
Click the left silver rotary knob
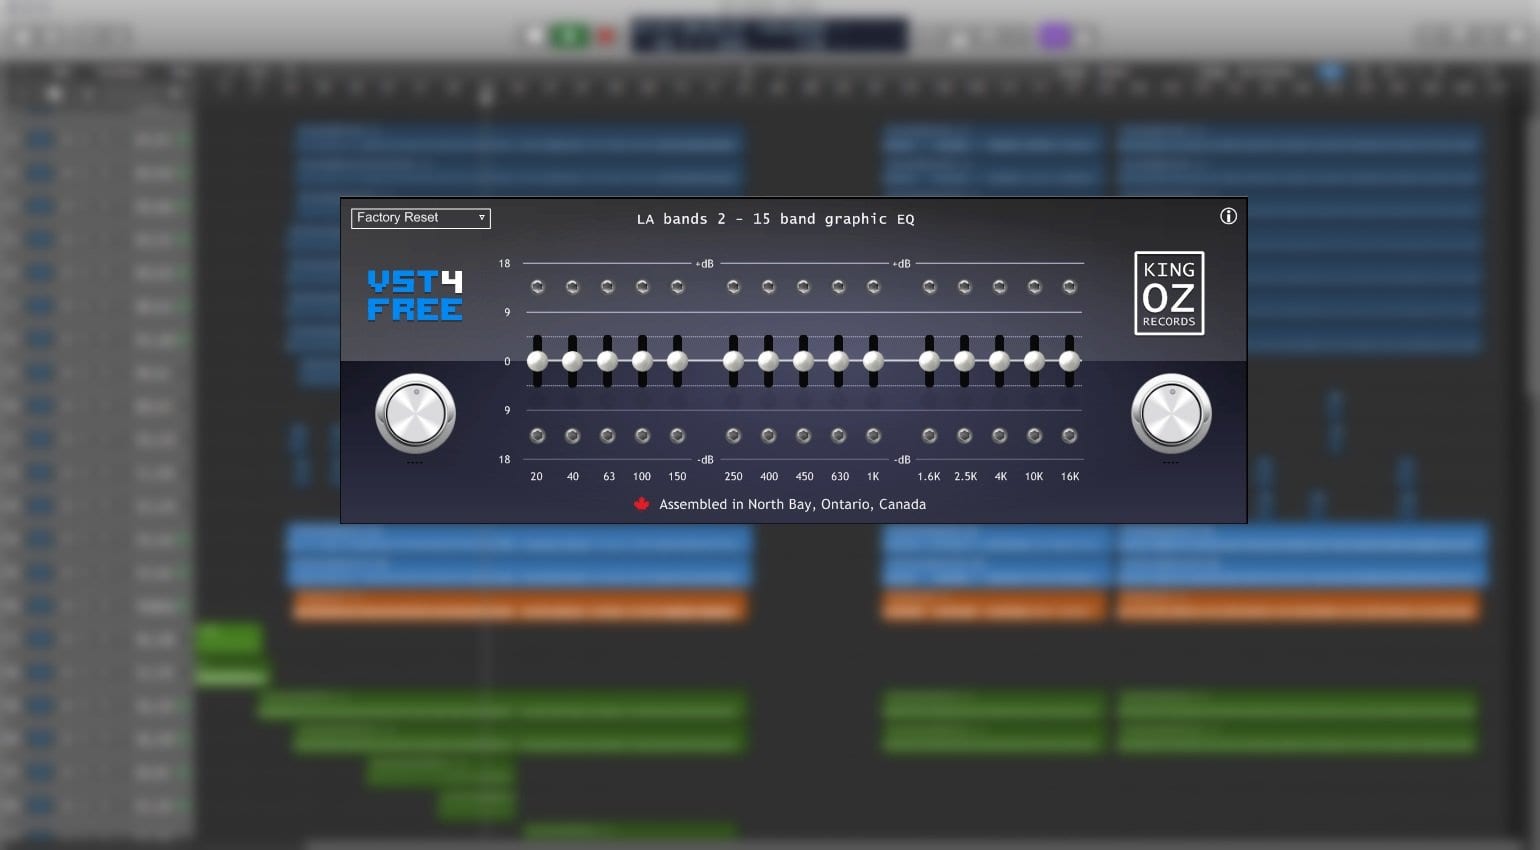coord(415,414)
